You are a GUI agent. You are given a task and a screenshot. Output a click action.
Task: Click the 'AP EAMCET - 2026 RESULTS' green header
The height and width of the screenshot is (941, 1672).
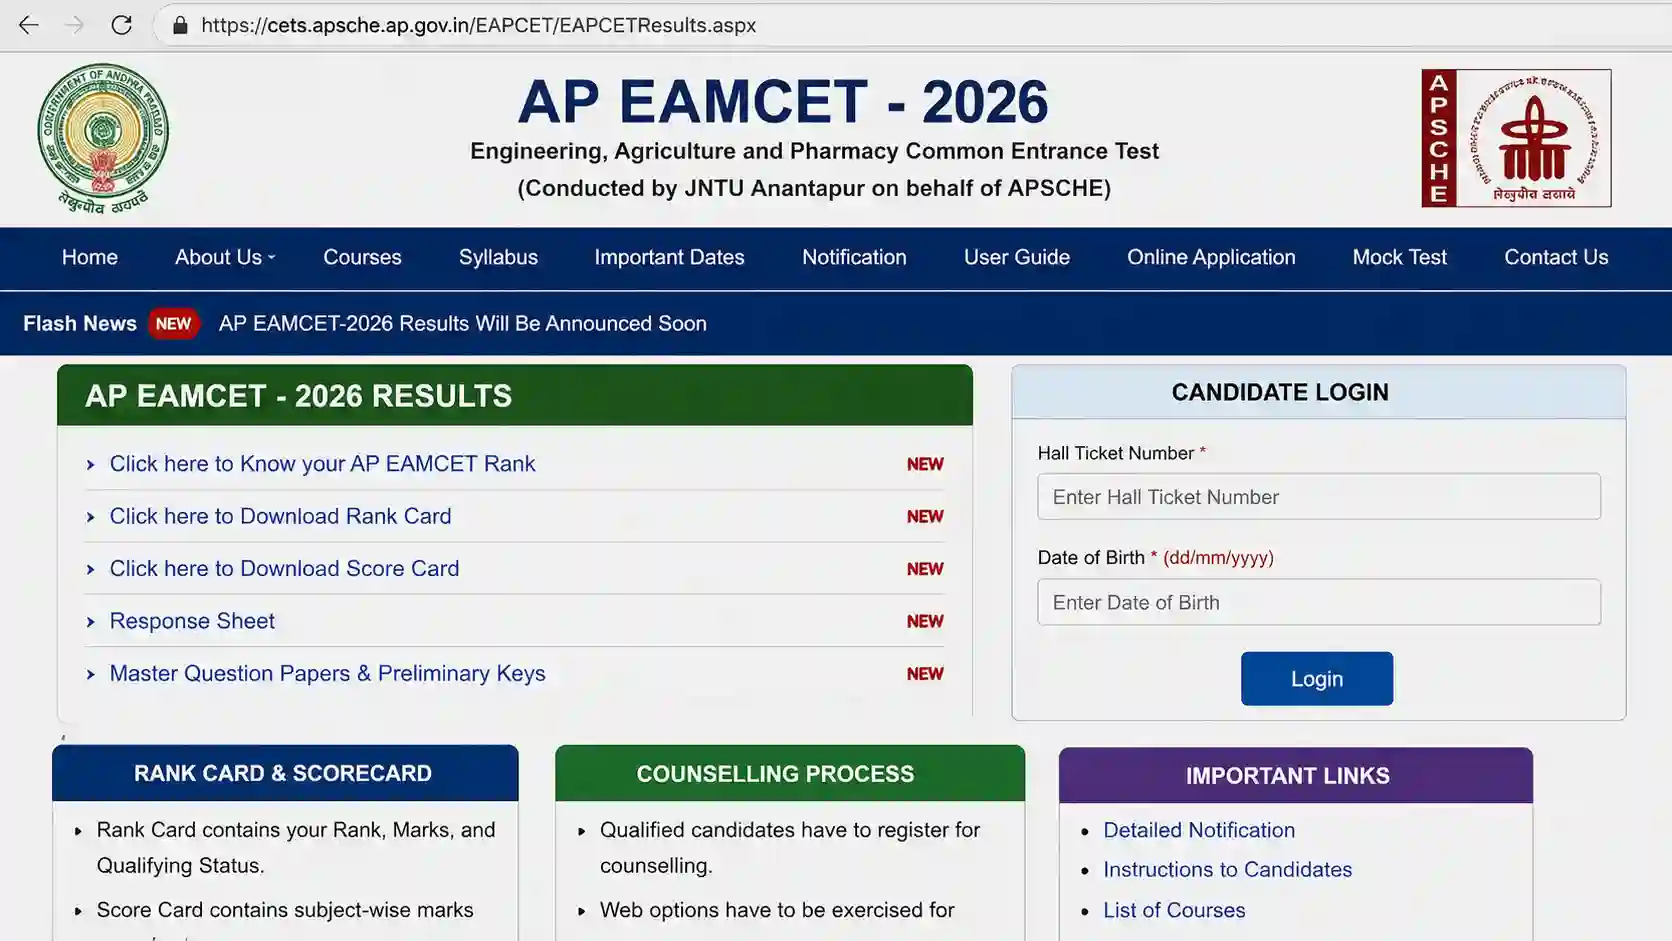pyautogui.click(x=515, y=395)
